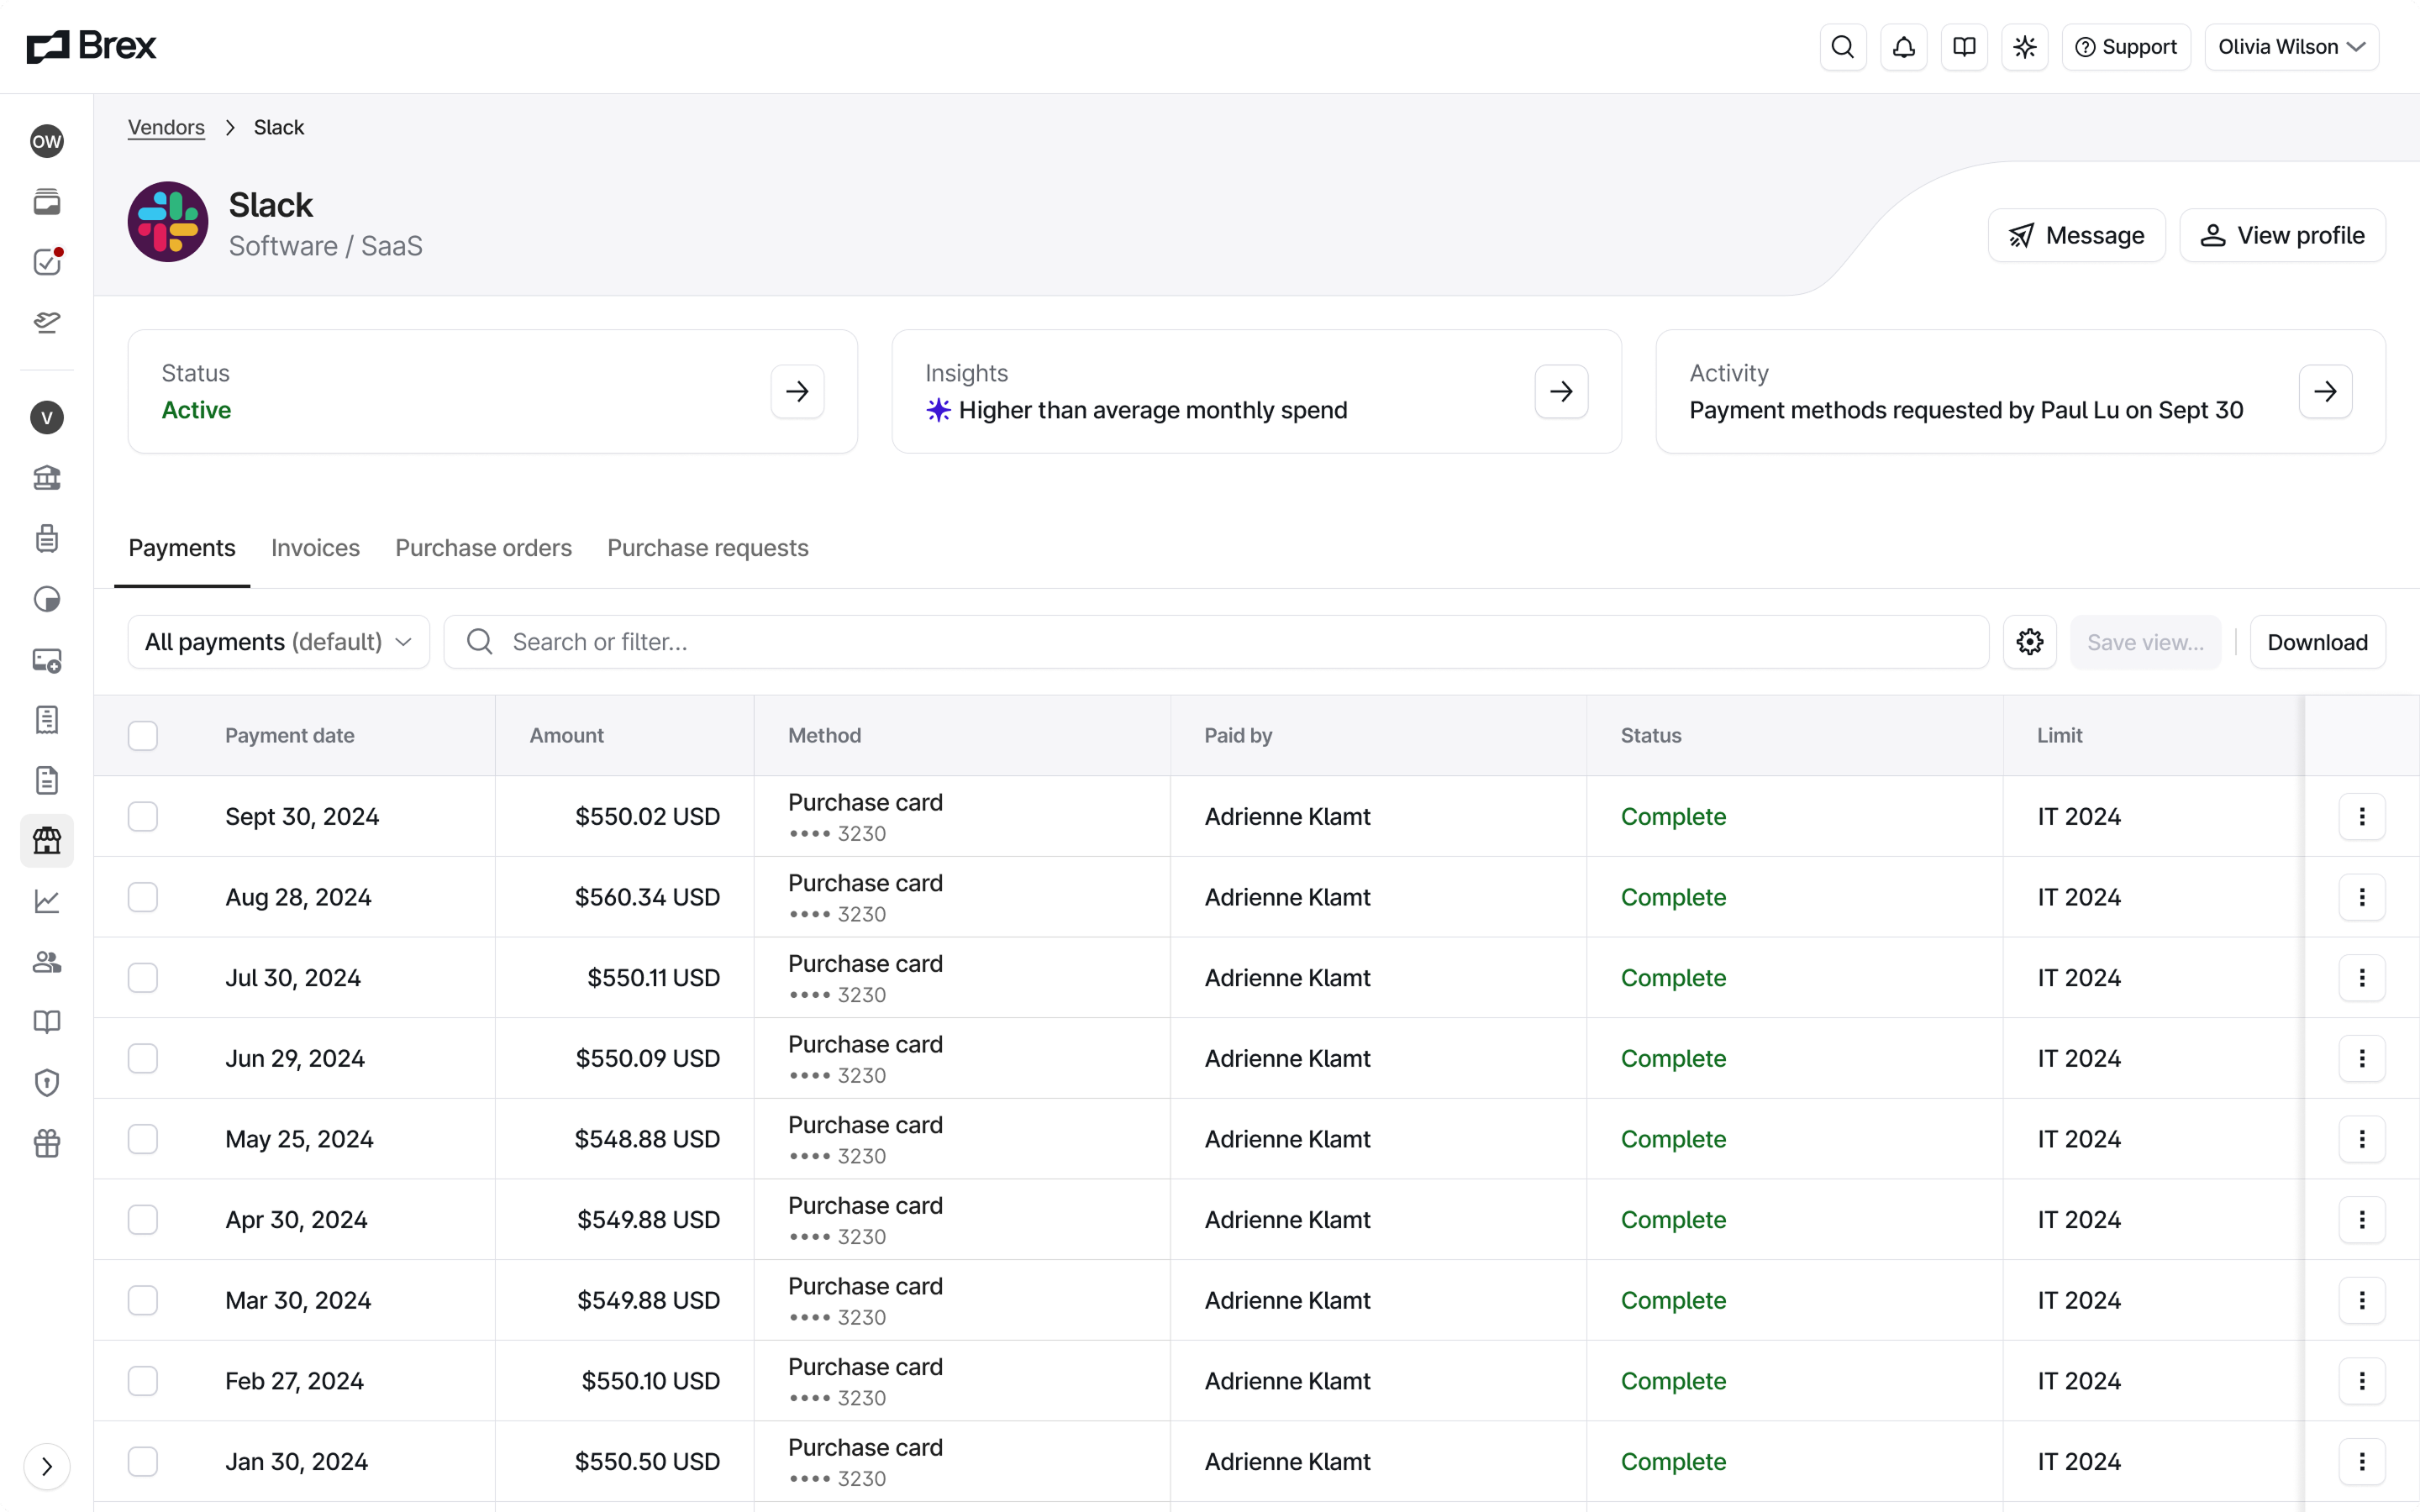This screenshot has width=2420, height=1512.
Task: Open notifications bell icon
Action: (x=1904, y=47)
